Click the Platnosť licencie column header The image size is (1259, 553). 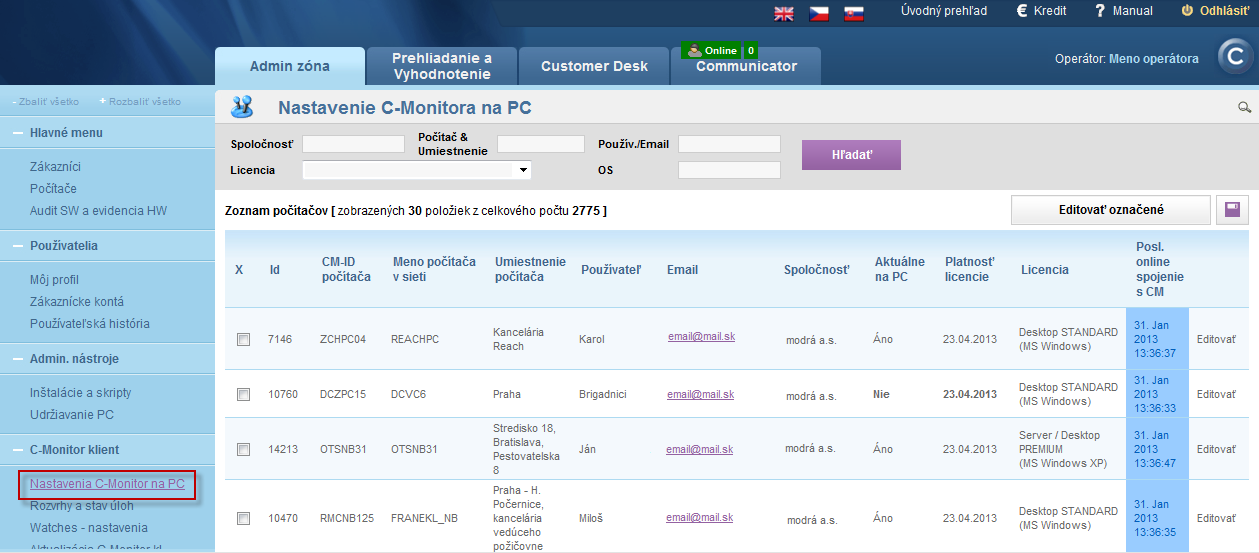coord(970,269)
